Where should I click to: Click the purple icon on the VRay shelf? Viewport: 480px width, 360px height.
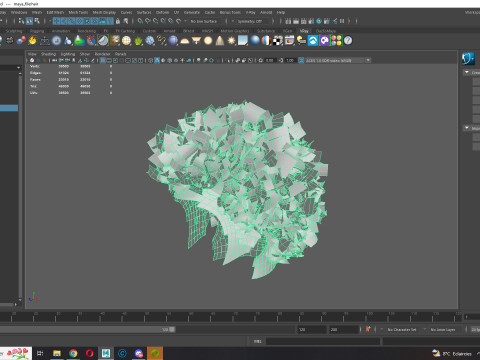pos(324,41)
